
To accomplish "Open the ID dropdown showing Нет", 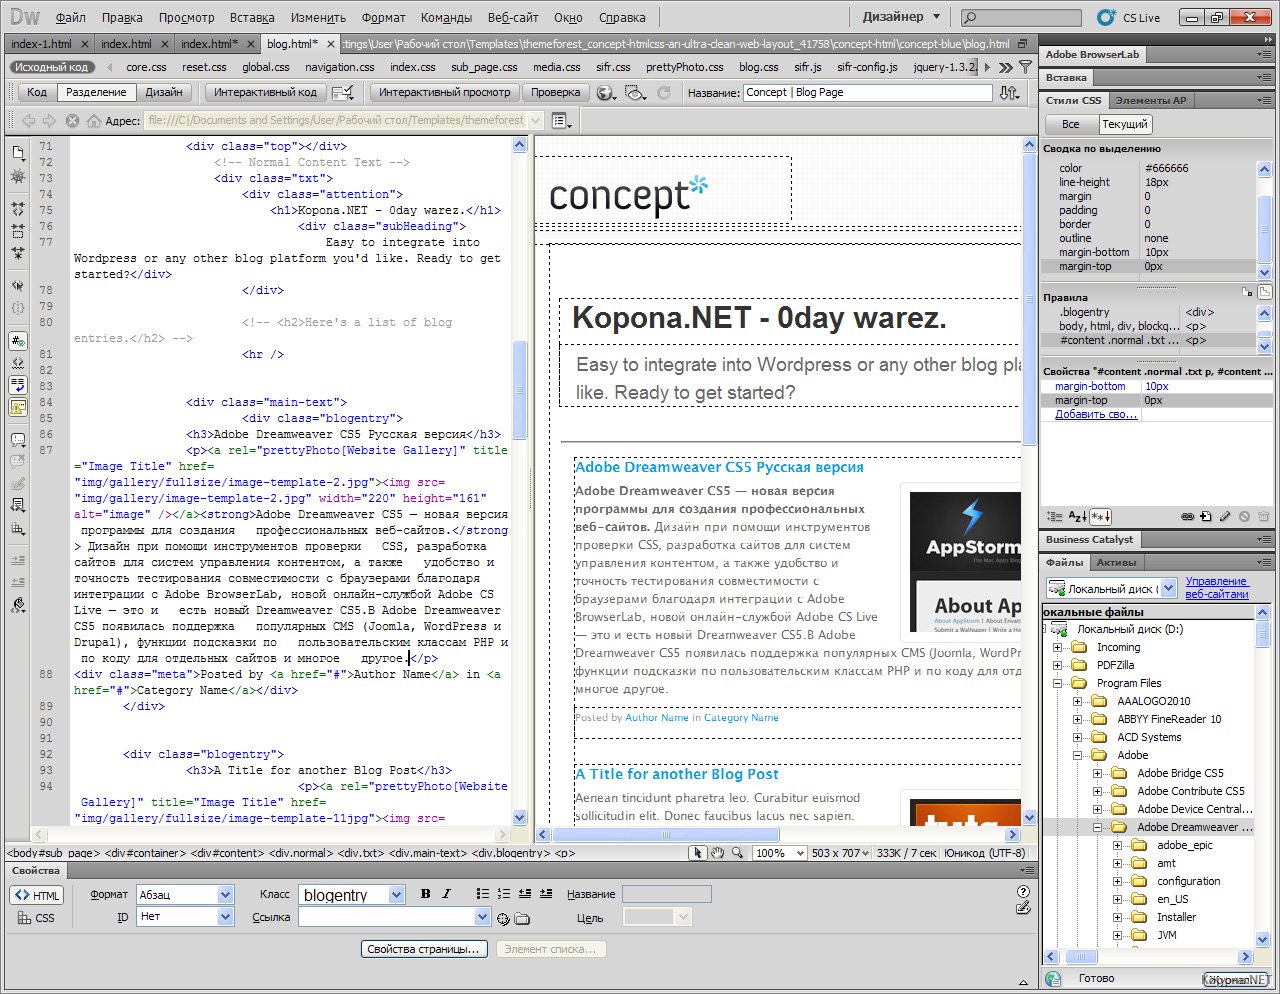I will (x=225, y=916).
